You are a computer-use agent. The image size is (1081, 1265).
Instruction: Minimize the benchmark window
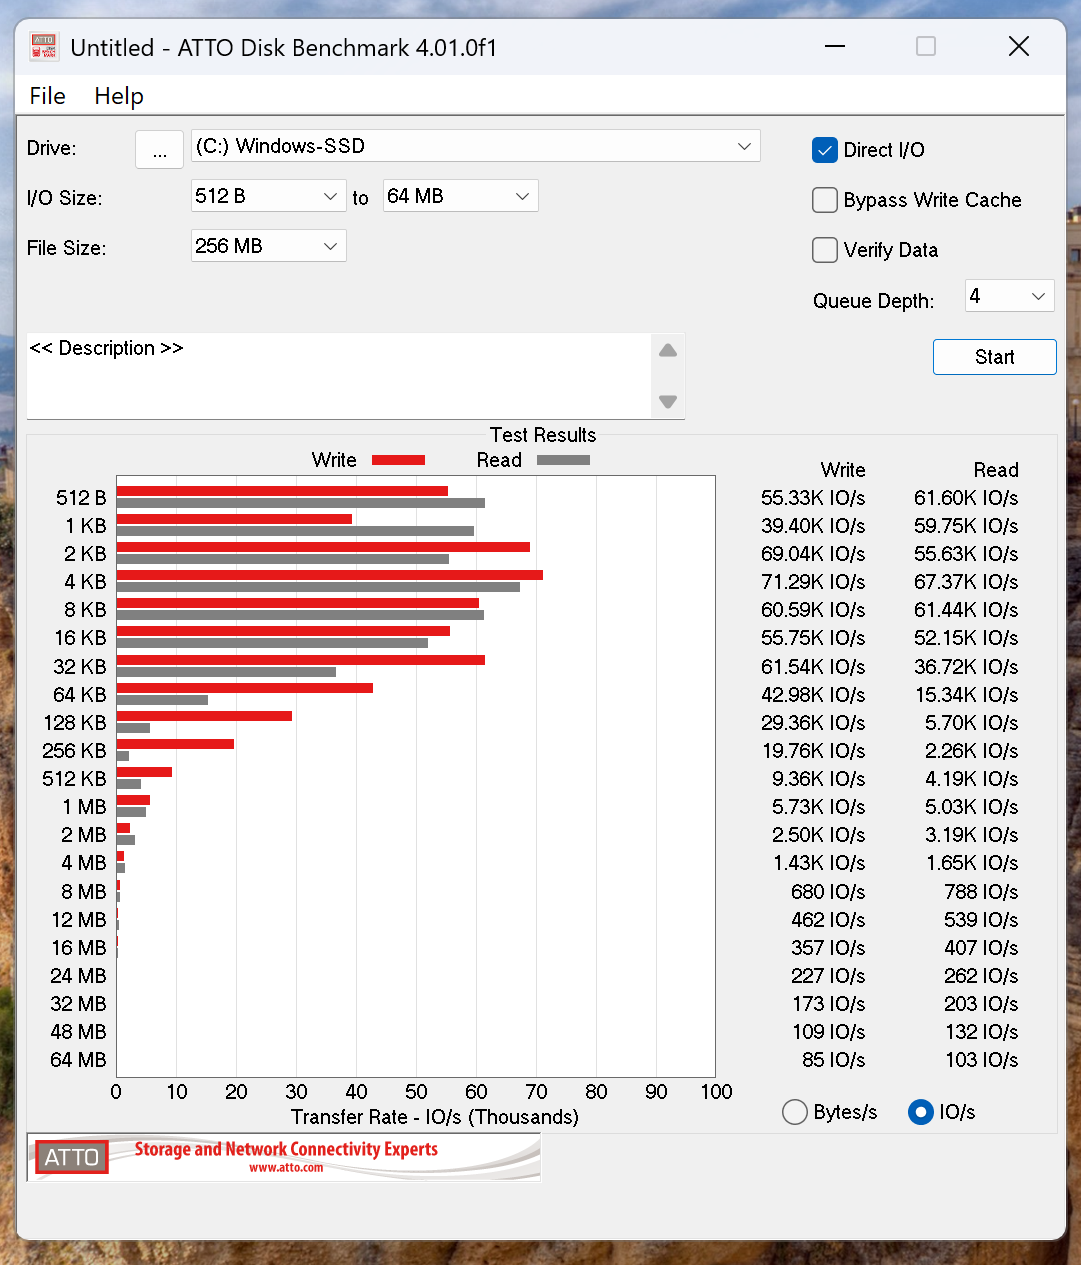point(835,47)
